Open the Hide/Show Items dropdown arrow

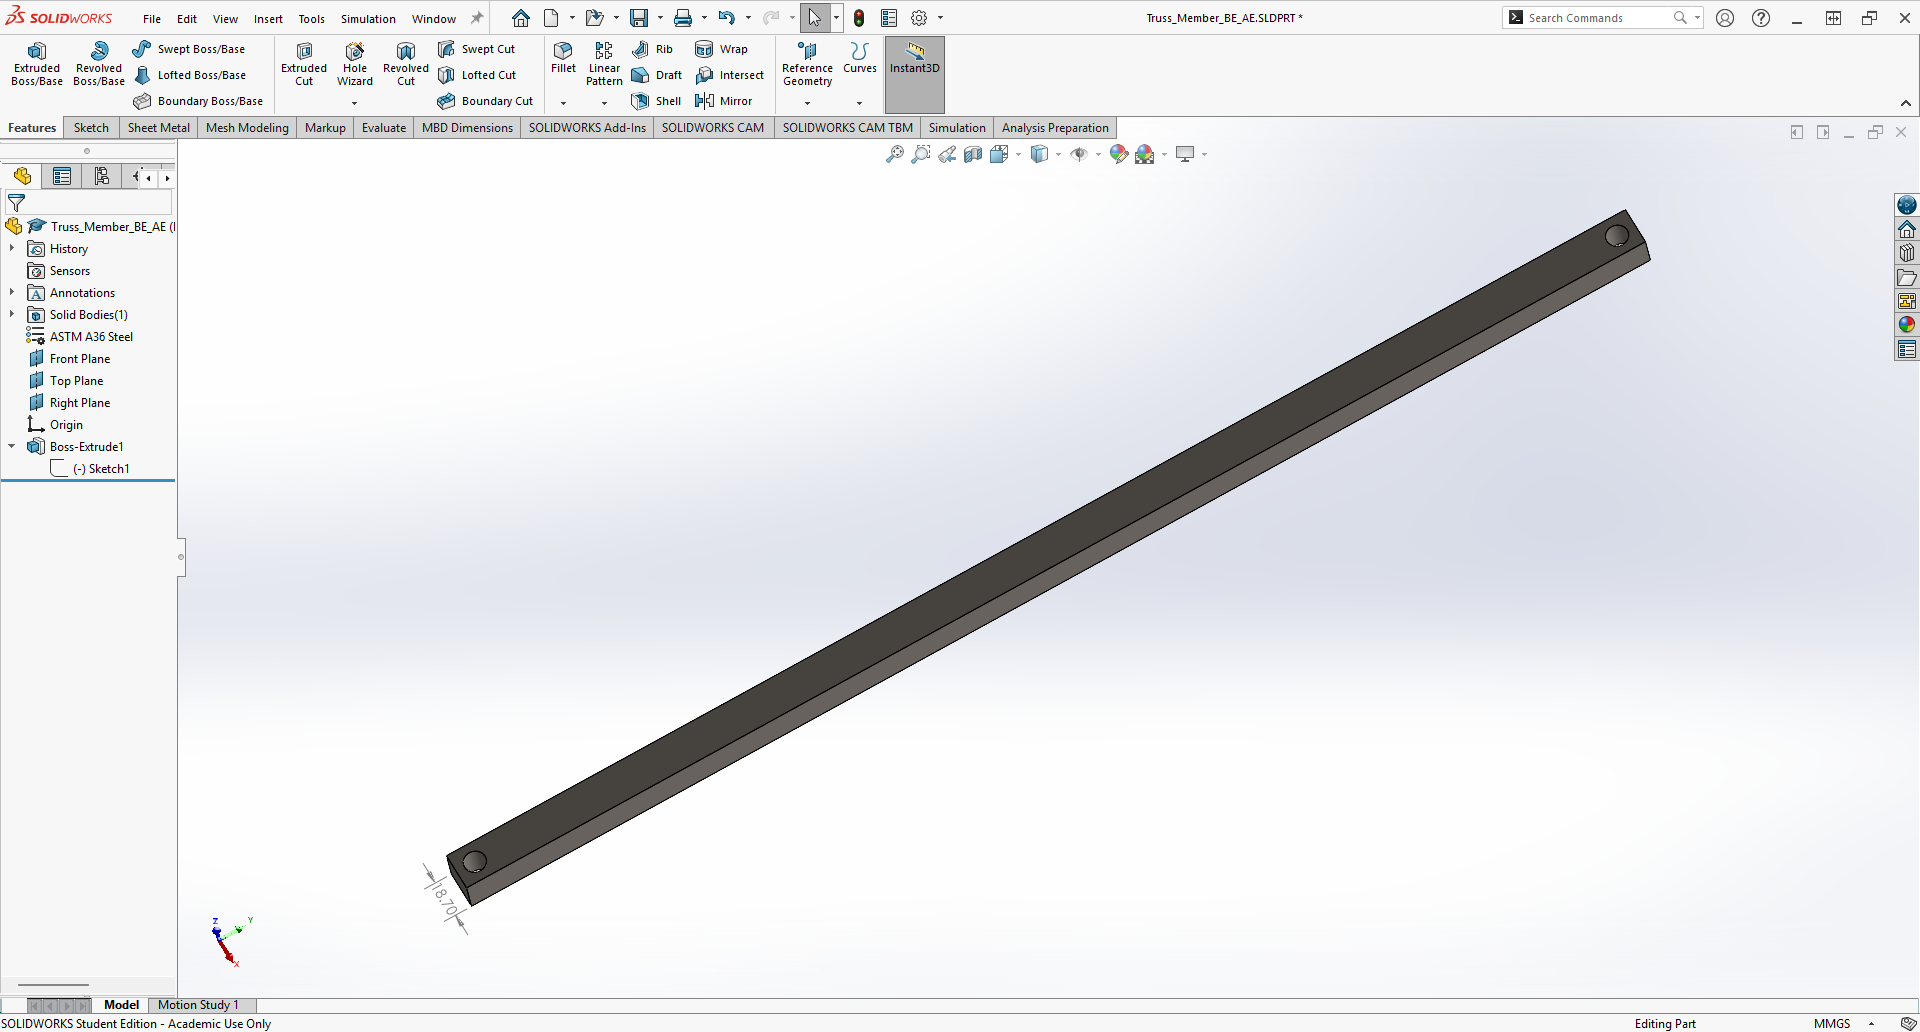tap(1098, 154)
